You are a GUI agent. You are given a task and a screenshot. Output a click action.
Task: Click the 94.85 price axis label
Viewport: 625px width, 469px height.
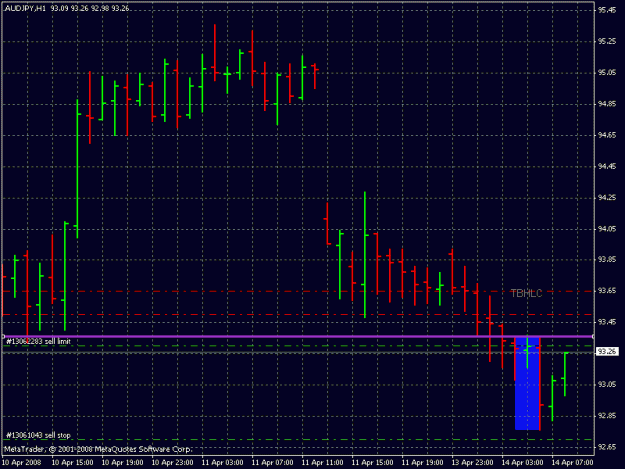(x=607, y=104)
